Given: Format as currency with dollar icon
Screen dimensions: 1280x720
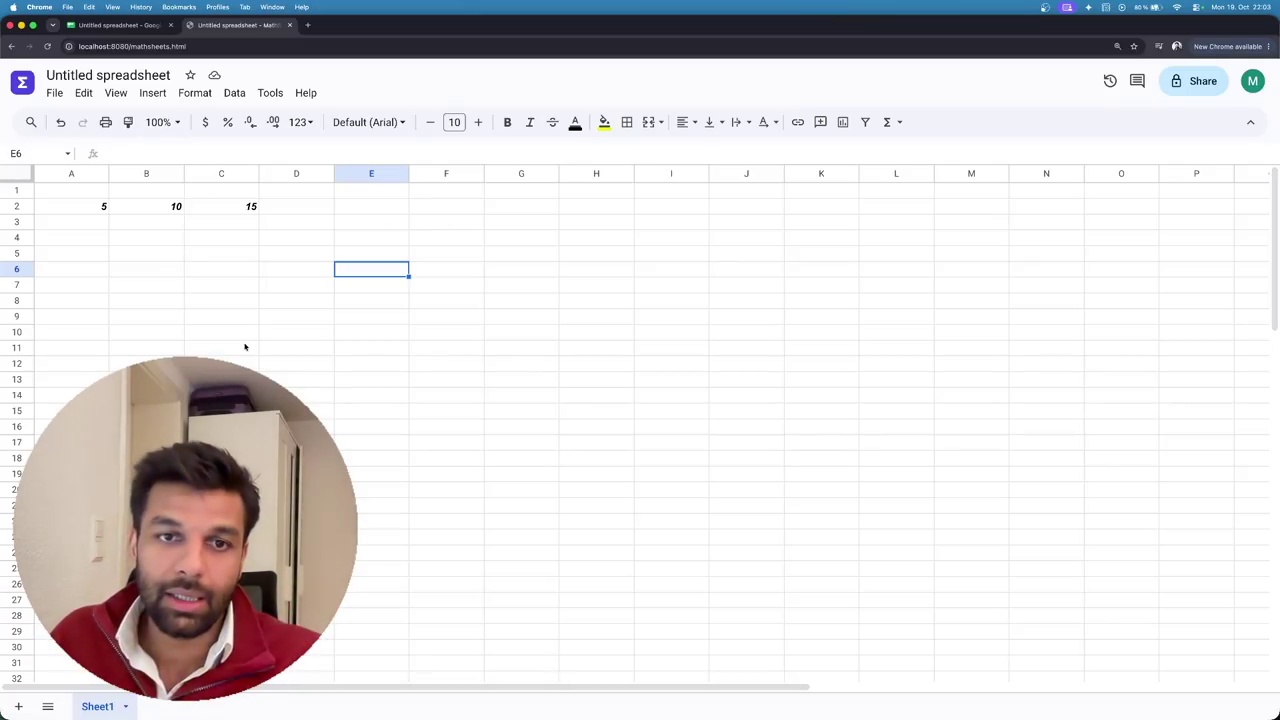Looking at the screenshot, I should click(x=205, y=122).
